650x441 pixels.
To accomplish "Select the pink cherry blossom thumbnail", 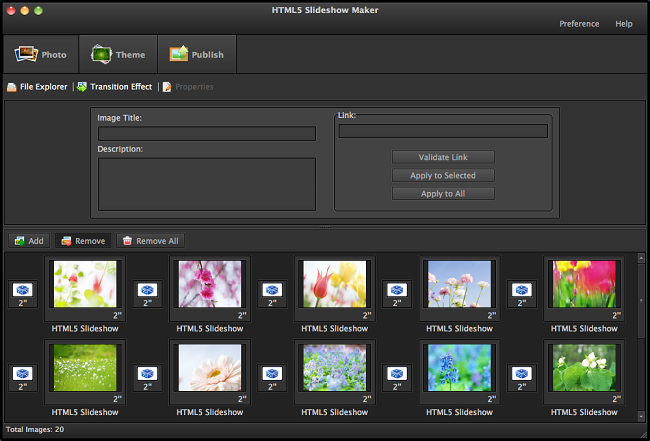I will pyautogui.click(x=210, y=284).
